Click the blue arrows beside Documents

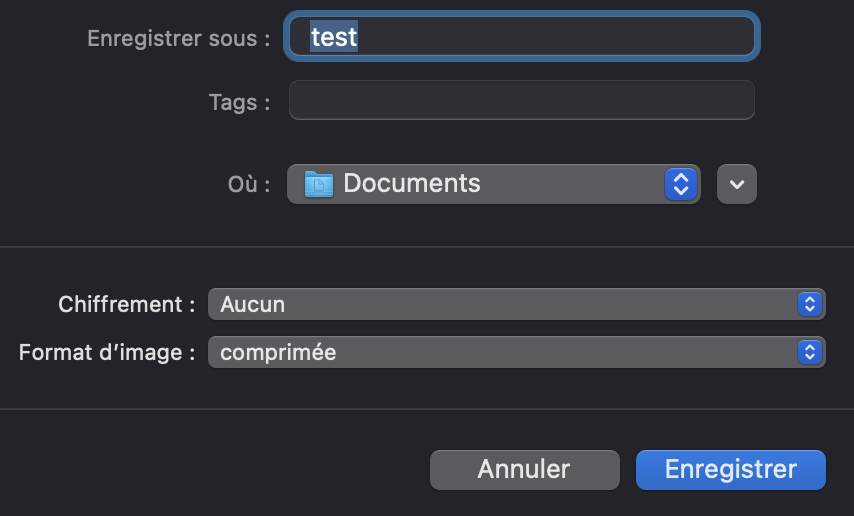[681, 184]
